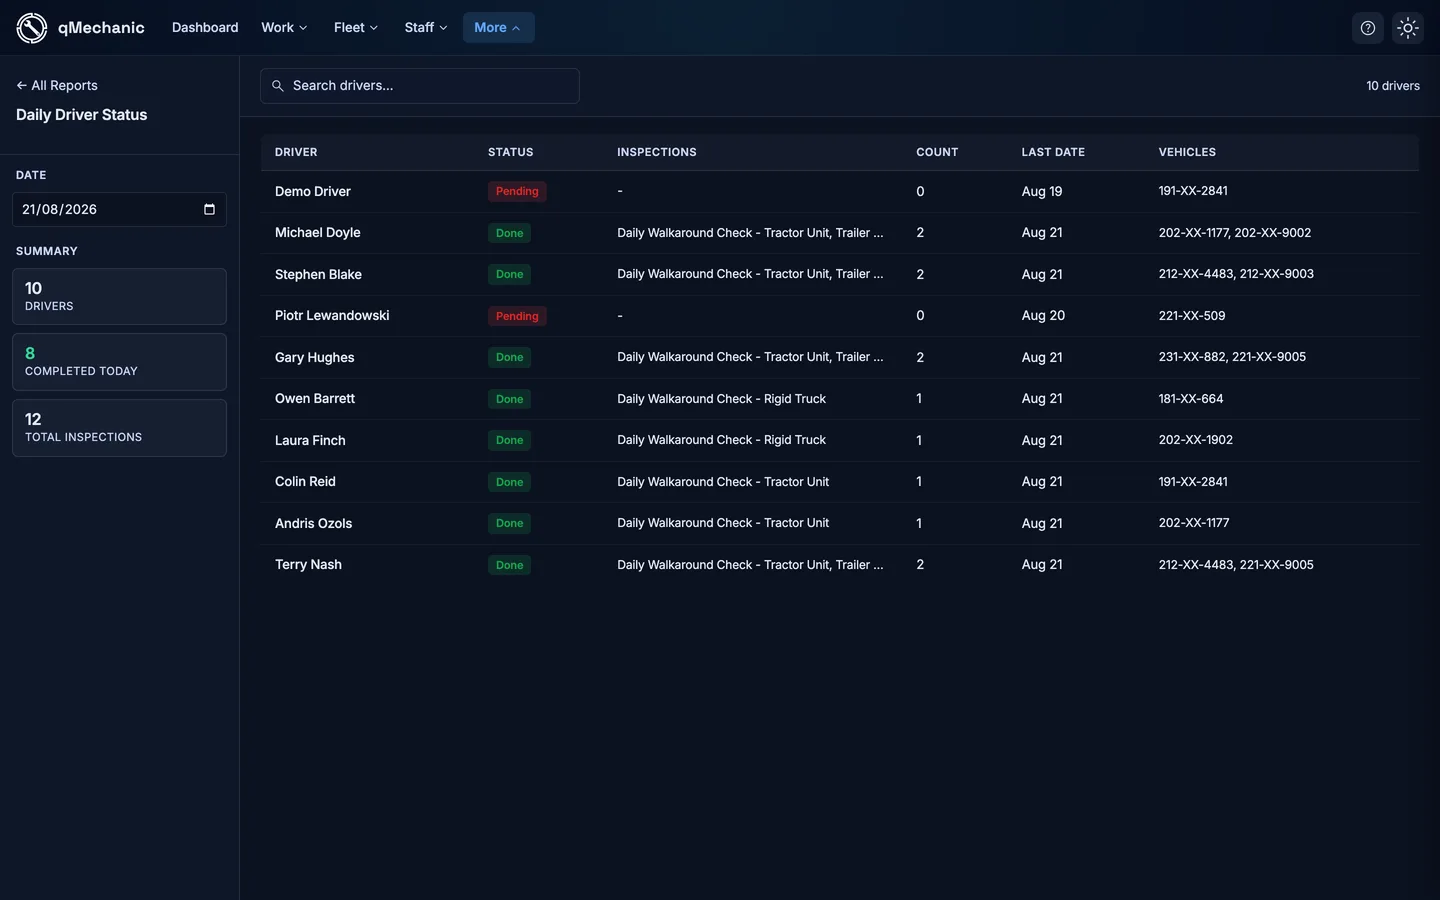Screen dimensions: 1440x900
Task: Select the 12 Total Inspections summary card
Action: [x=119, y=428]
